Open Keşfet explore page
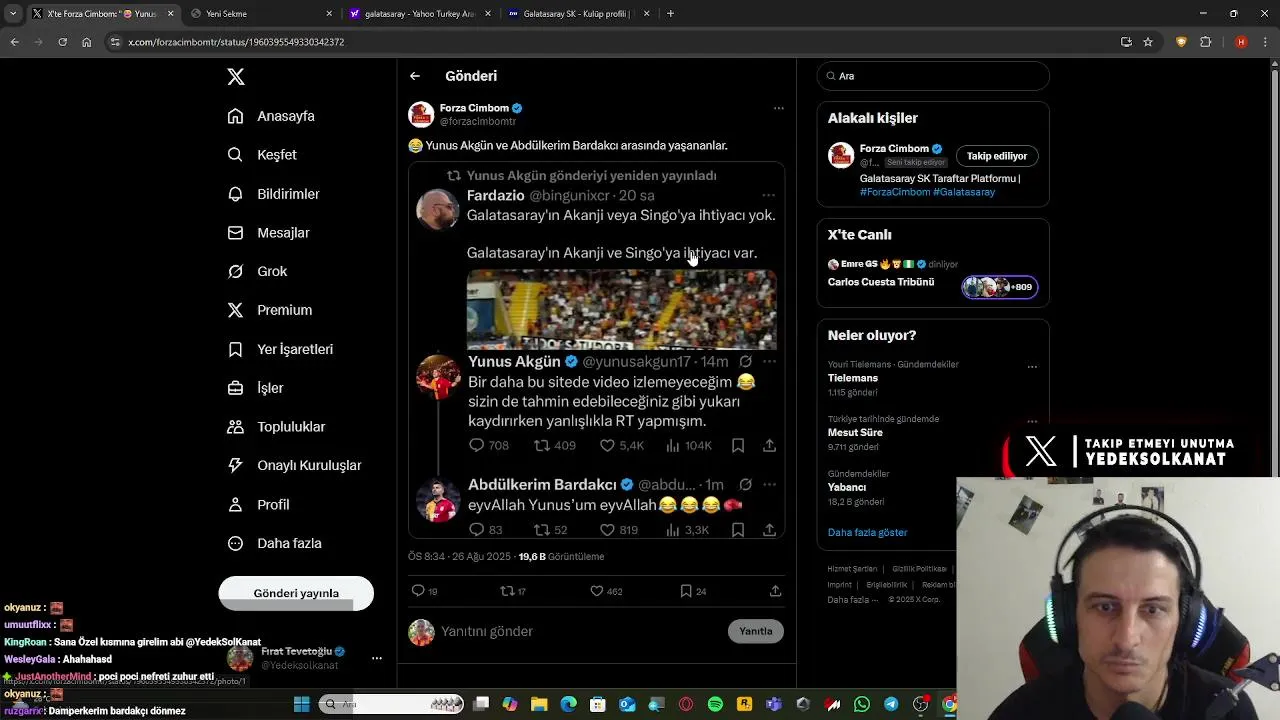 tap(262, 155)
